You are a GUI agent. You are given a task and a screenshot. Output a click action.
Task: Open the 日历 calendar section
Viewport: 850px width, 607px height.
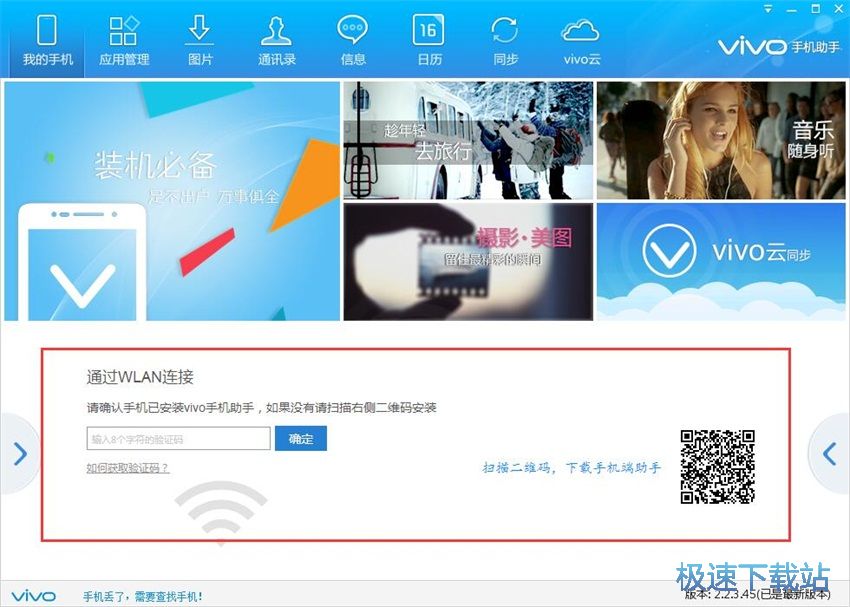pos(429,41)
